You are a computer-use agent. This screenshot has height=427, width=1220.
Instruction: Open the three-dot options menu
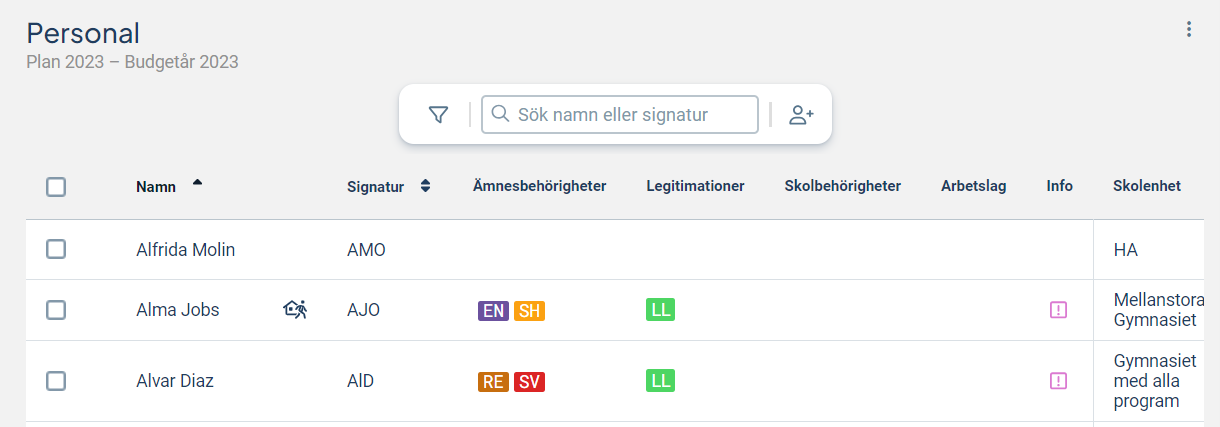tap(1189, 29)
